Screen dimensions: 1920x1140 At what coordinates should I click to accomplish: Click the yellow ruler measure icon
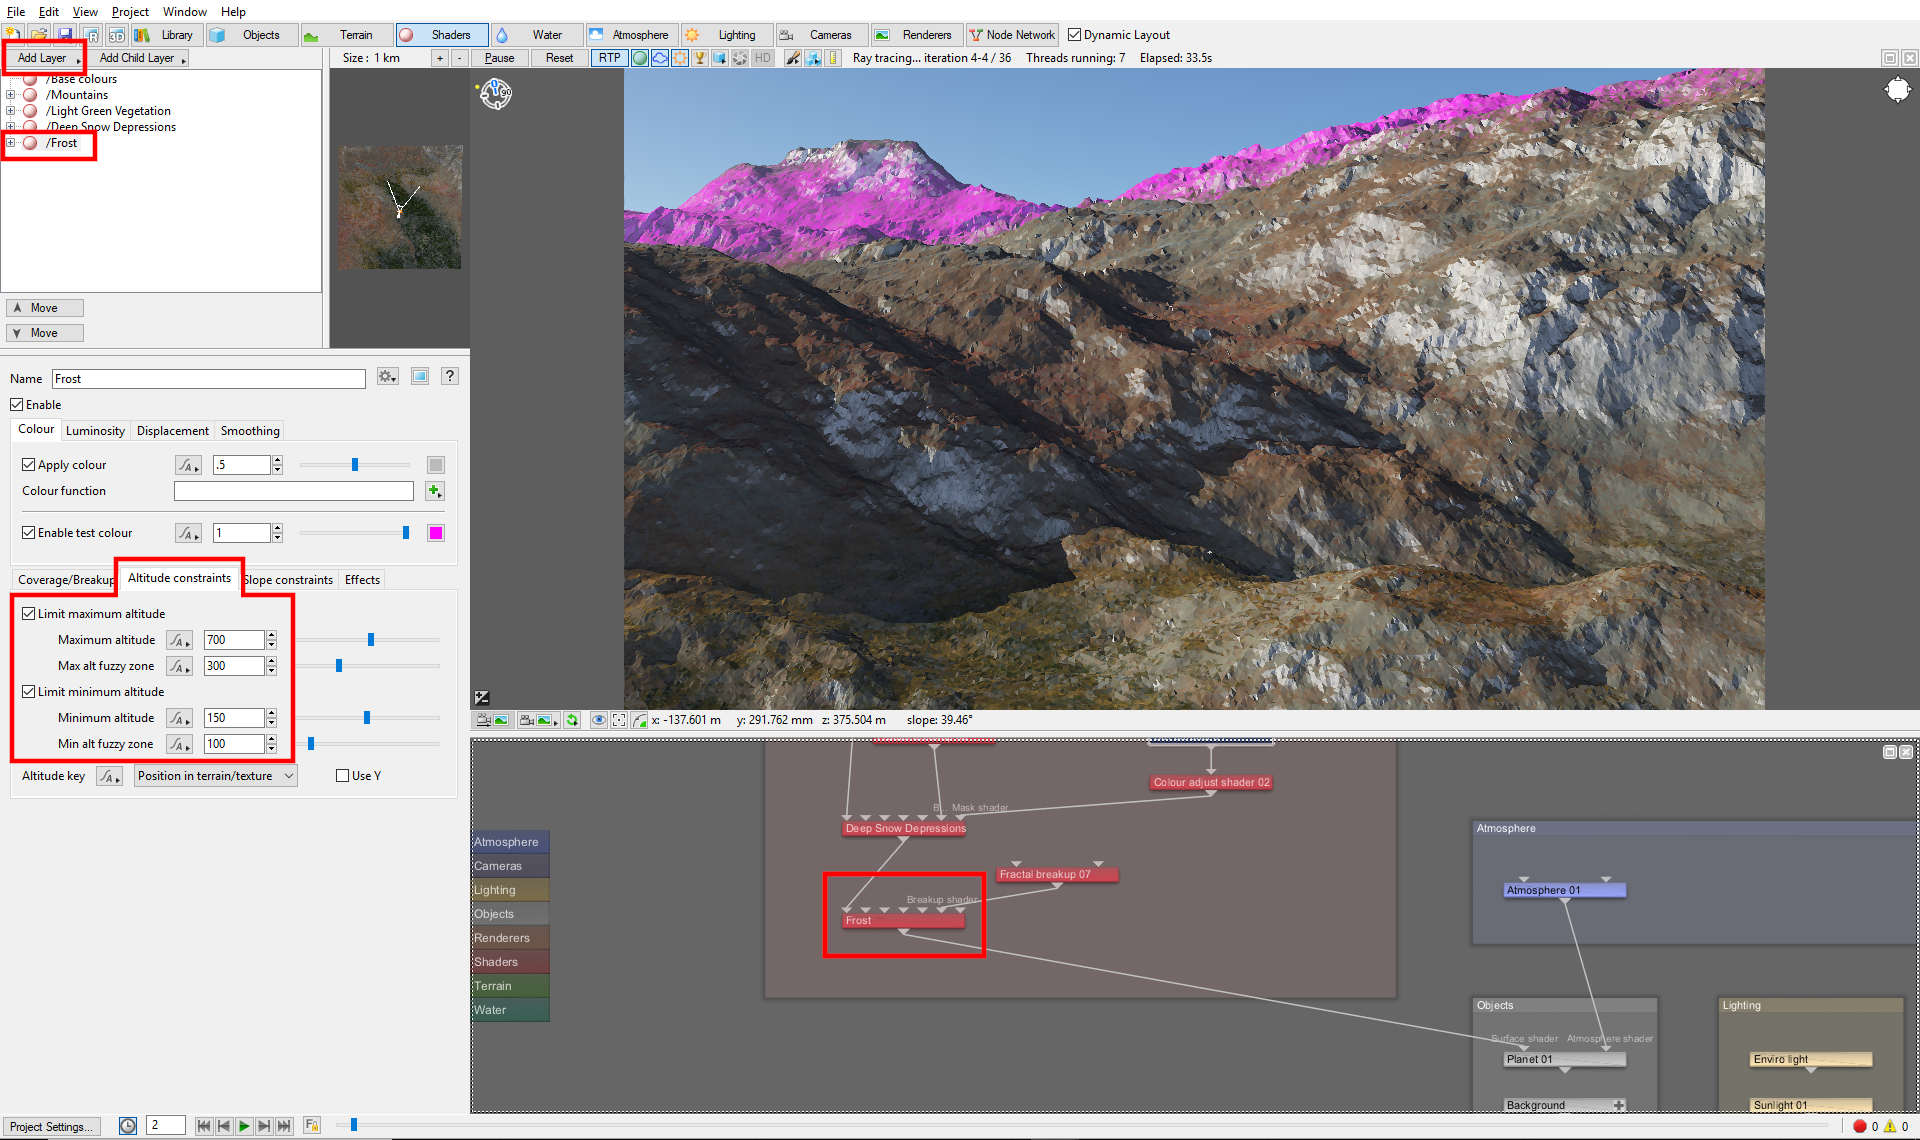(833, 58)
